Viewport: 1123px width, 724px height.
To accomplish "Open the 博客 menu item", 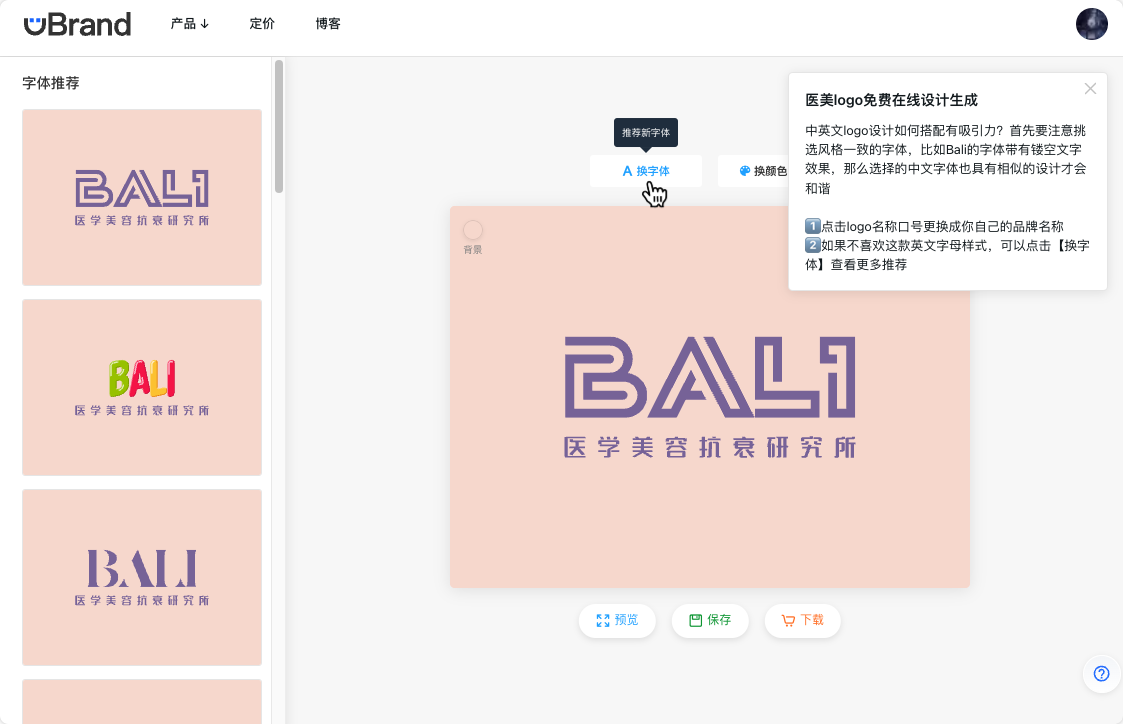I will 328,23.
